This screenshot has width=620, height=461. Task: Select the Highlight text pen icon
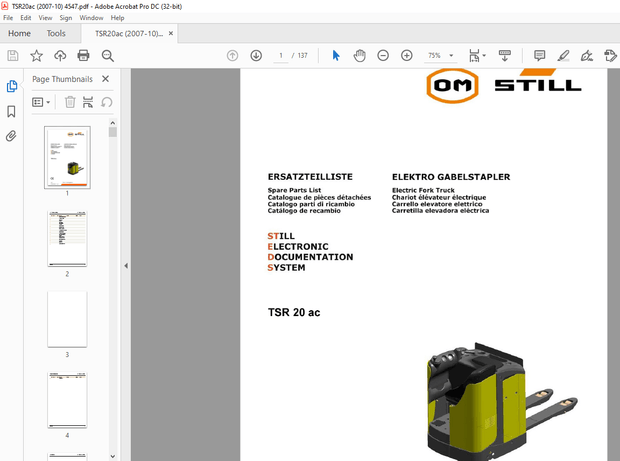point(563,56)
